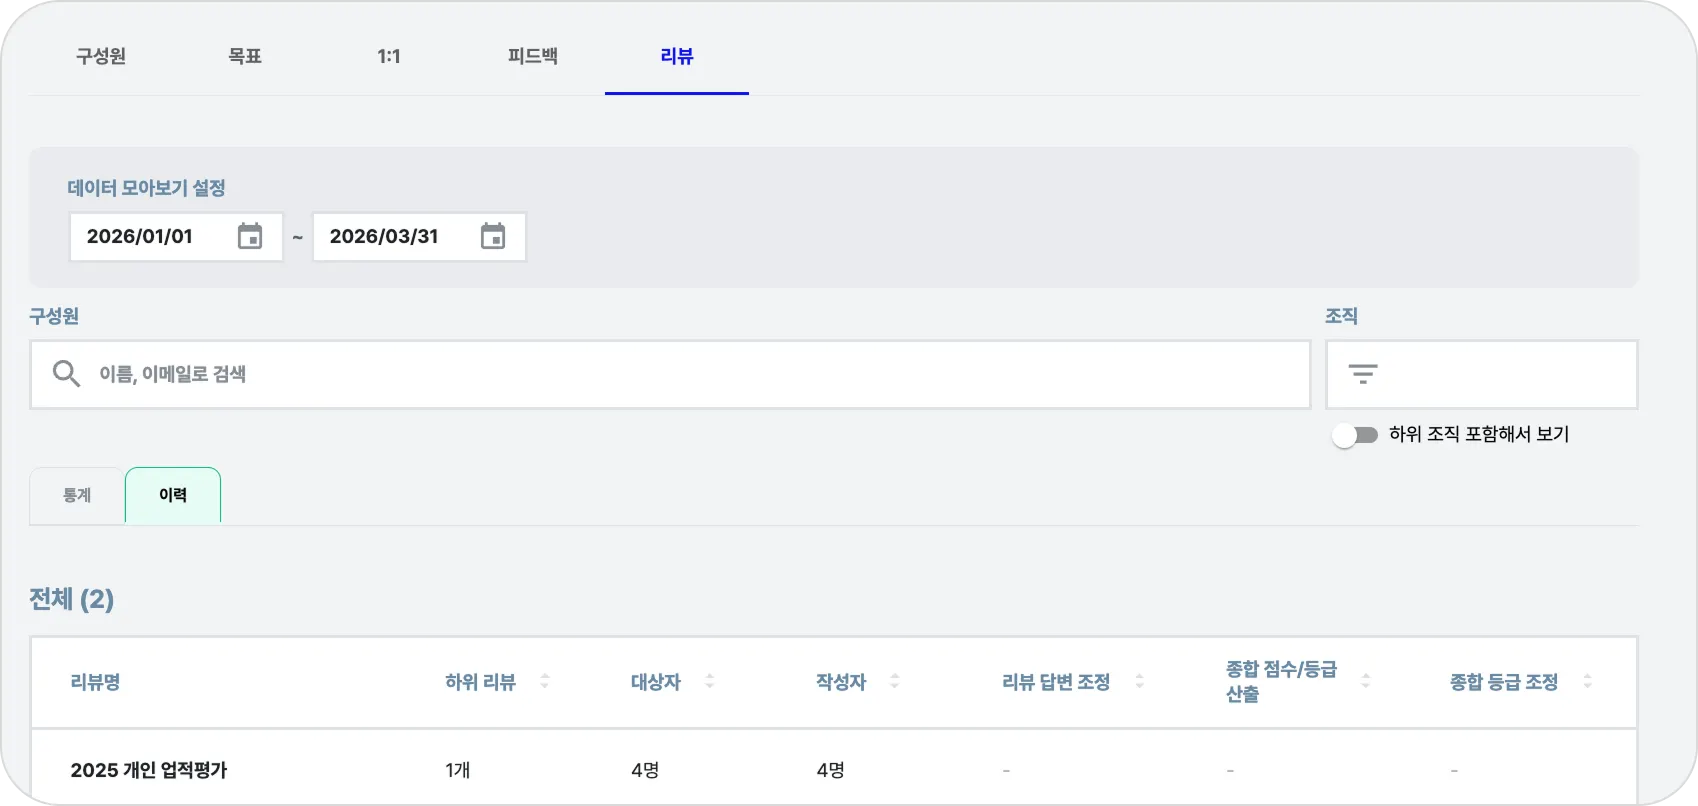This screenshot has width=1698, height=806.
Task: Click the 2026/01/01 start date field
Action: (150, 237)
